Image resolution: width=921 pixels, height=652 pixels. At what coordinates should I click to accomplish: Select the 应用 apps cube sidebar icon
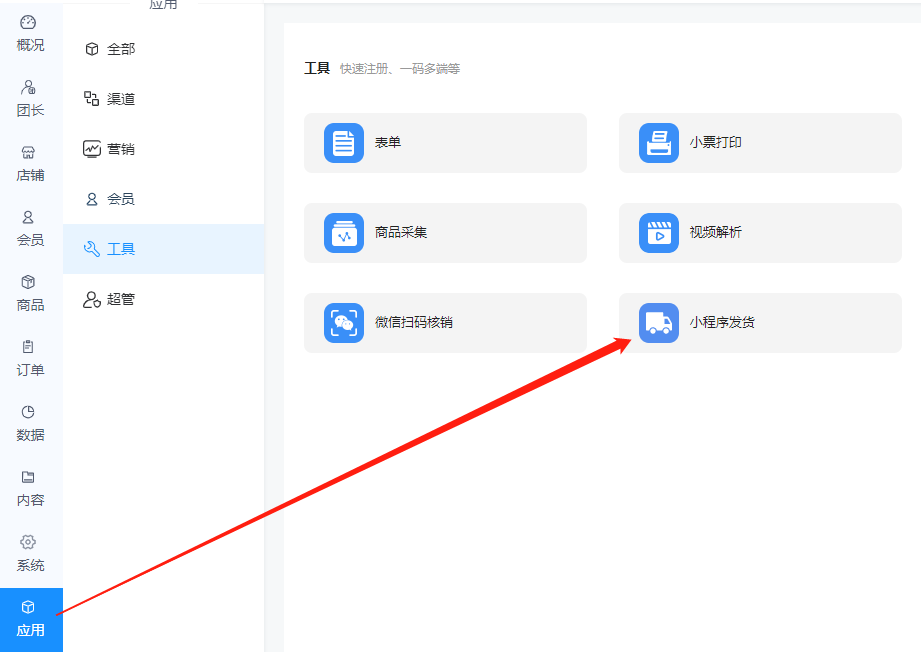click(x=28, y=607)
